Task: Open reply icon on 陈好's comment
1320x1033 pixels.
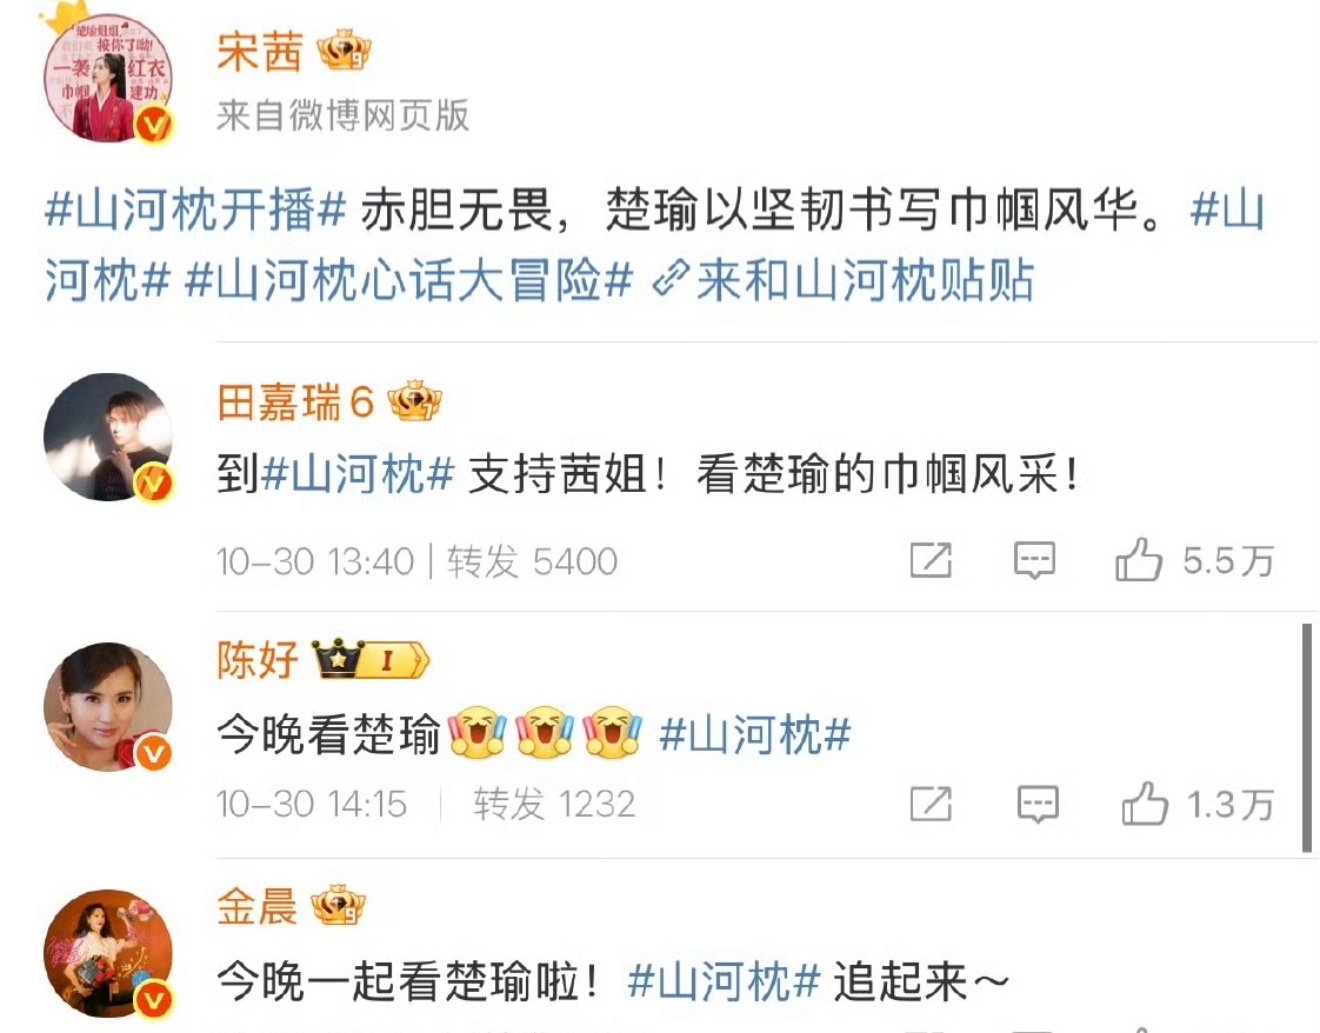Action: (1037, 804)
